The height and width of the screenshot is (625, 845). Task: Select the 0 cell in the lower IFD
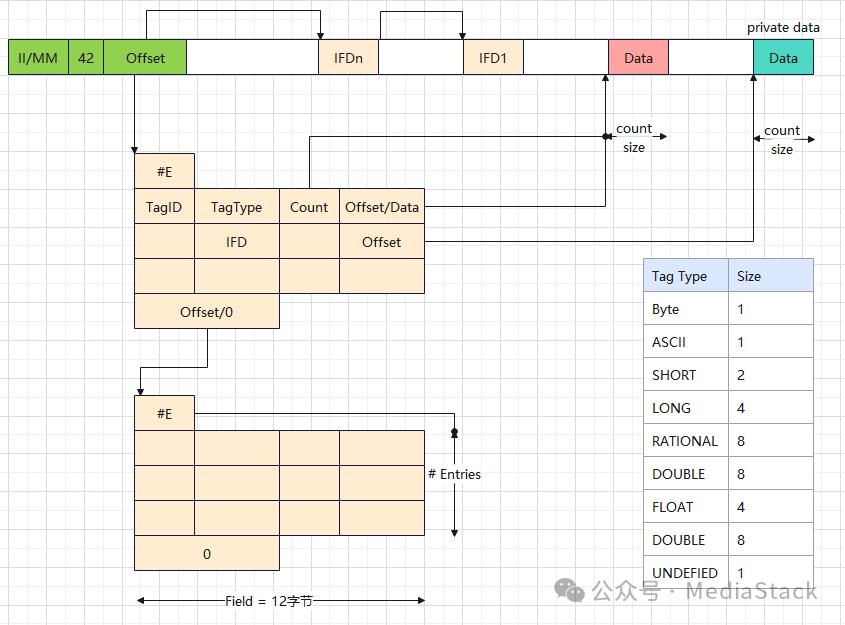(207, 553)
